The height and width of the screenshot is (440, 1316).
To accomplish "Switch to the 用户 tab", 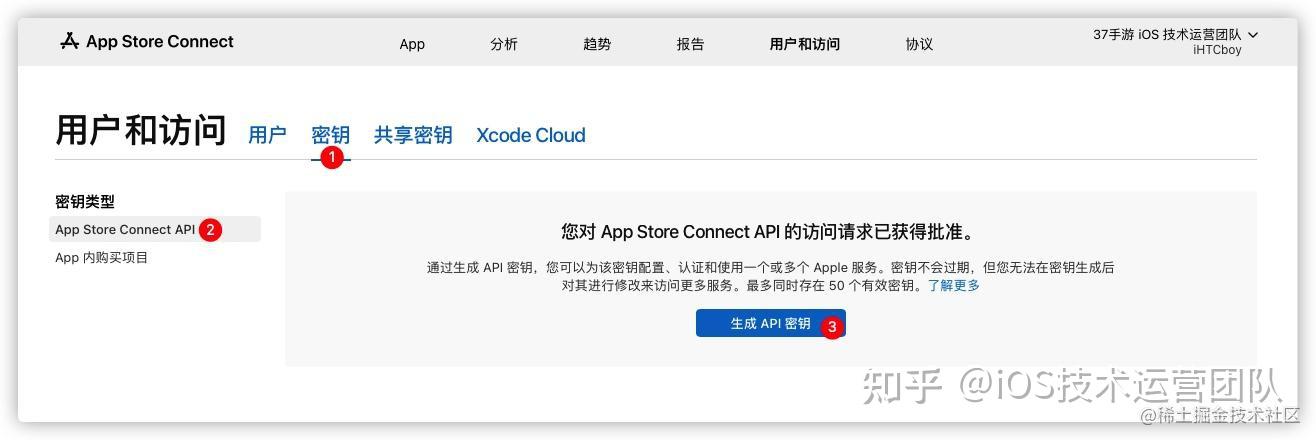I will point(267,135).
